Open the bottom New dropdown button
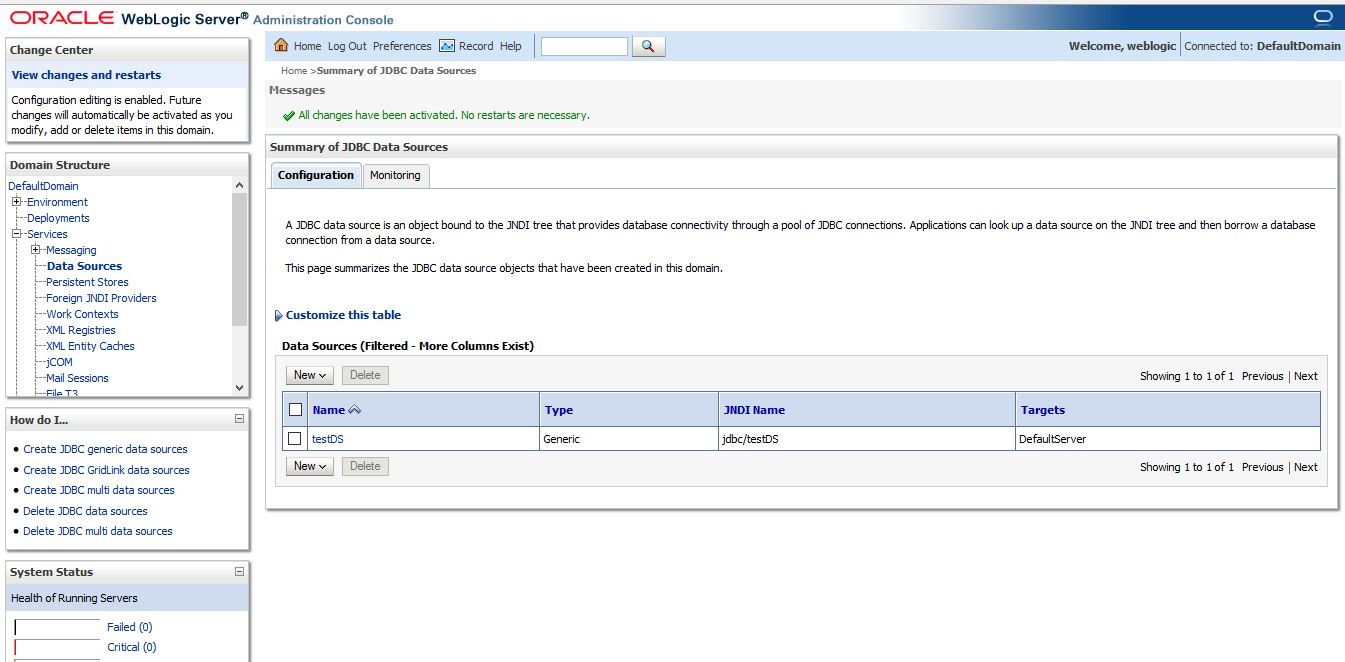Viewport: 1345px width, 662px height. (310, 466)
